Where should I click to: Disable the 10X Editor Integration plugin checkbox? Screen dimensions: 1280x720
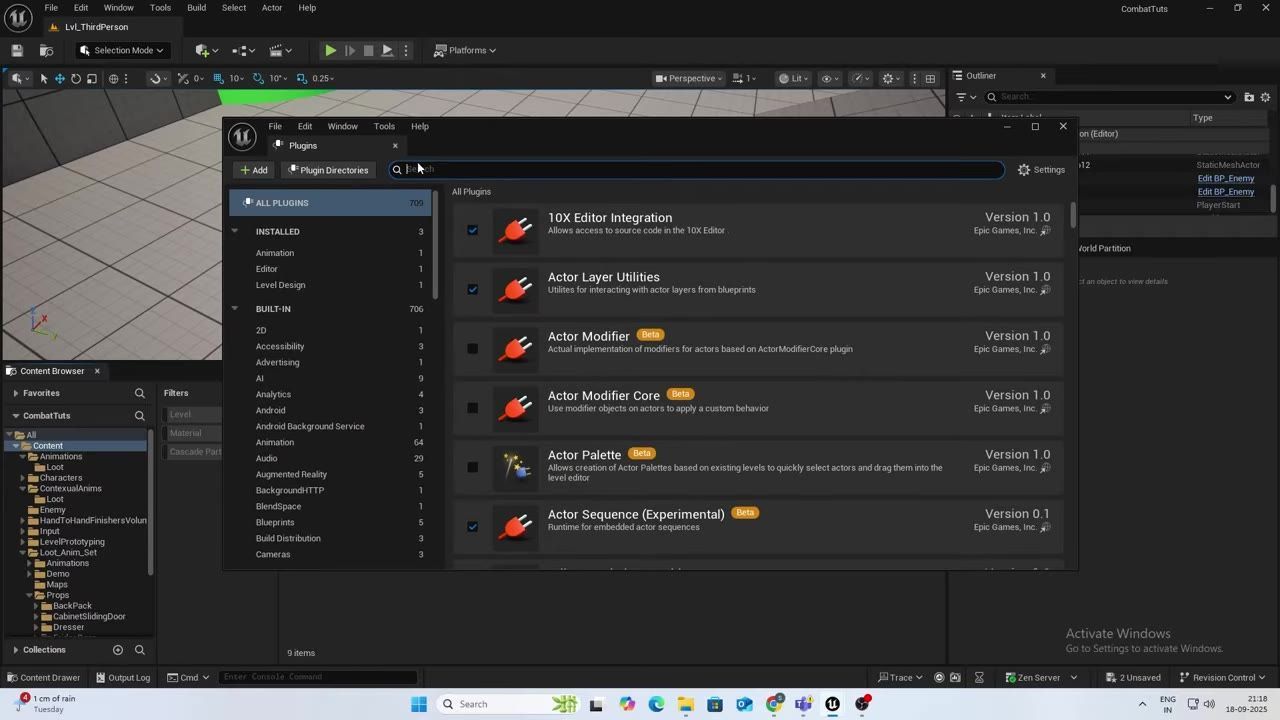point(473,230)
